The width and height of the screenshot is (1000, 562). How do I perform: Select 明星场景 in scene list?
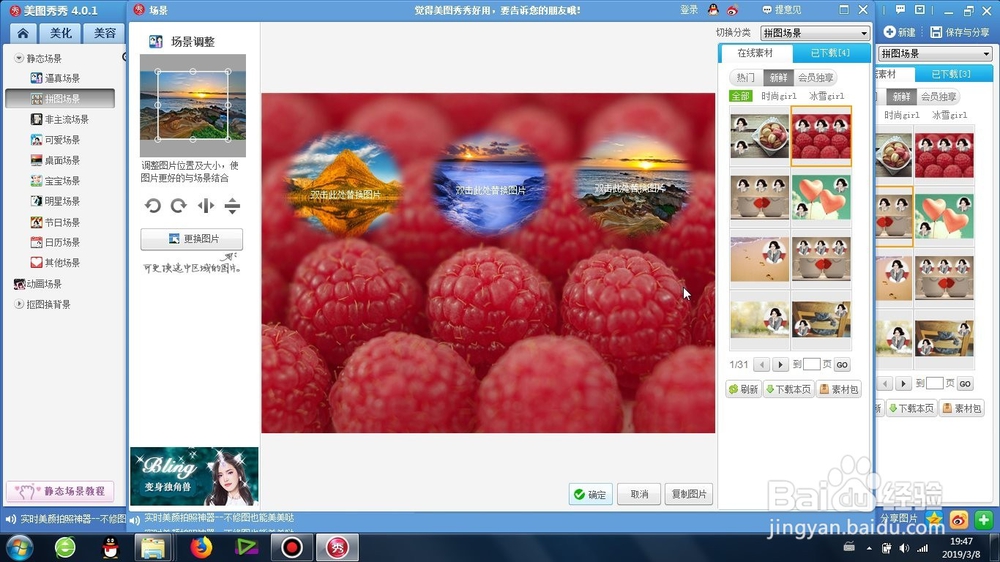55,201
